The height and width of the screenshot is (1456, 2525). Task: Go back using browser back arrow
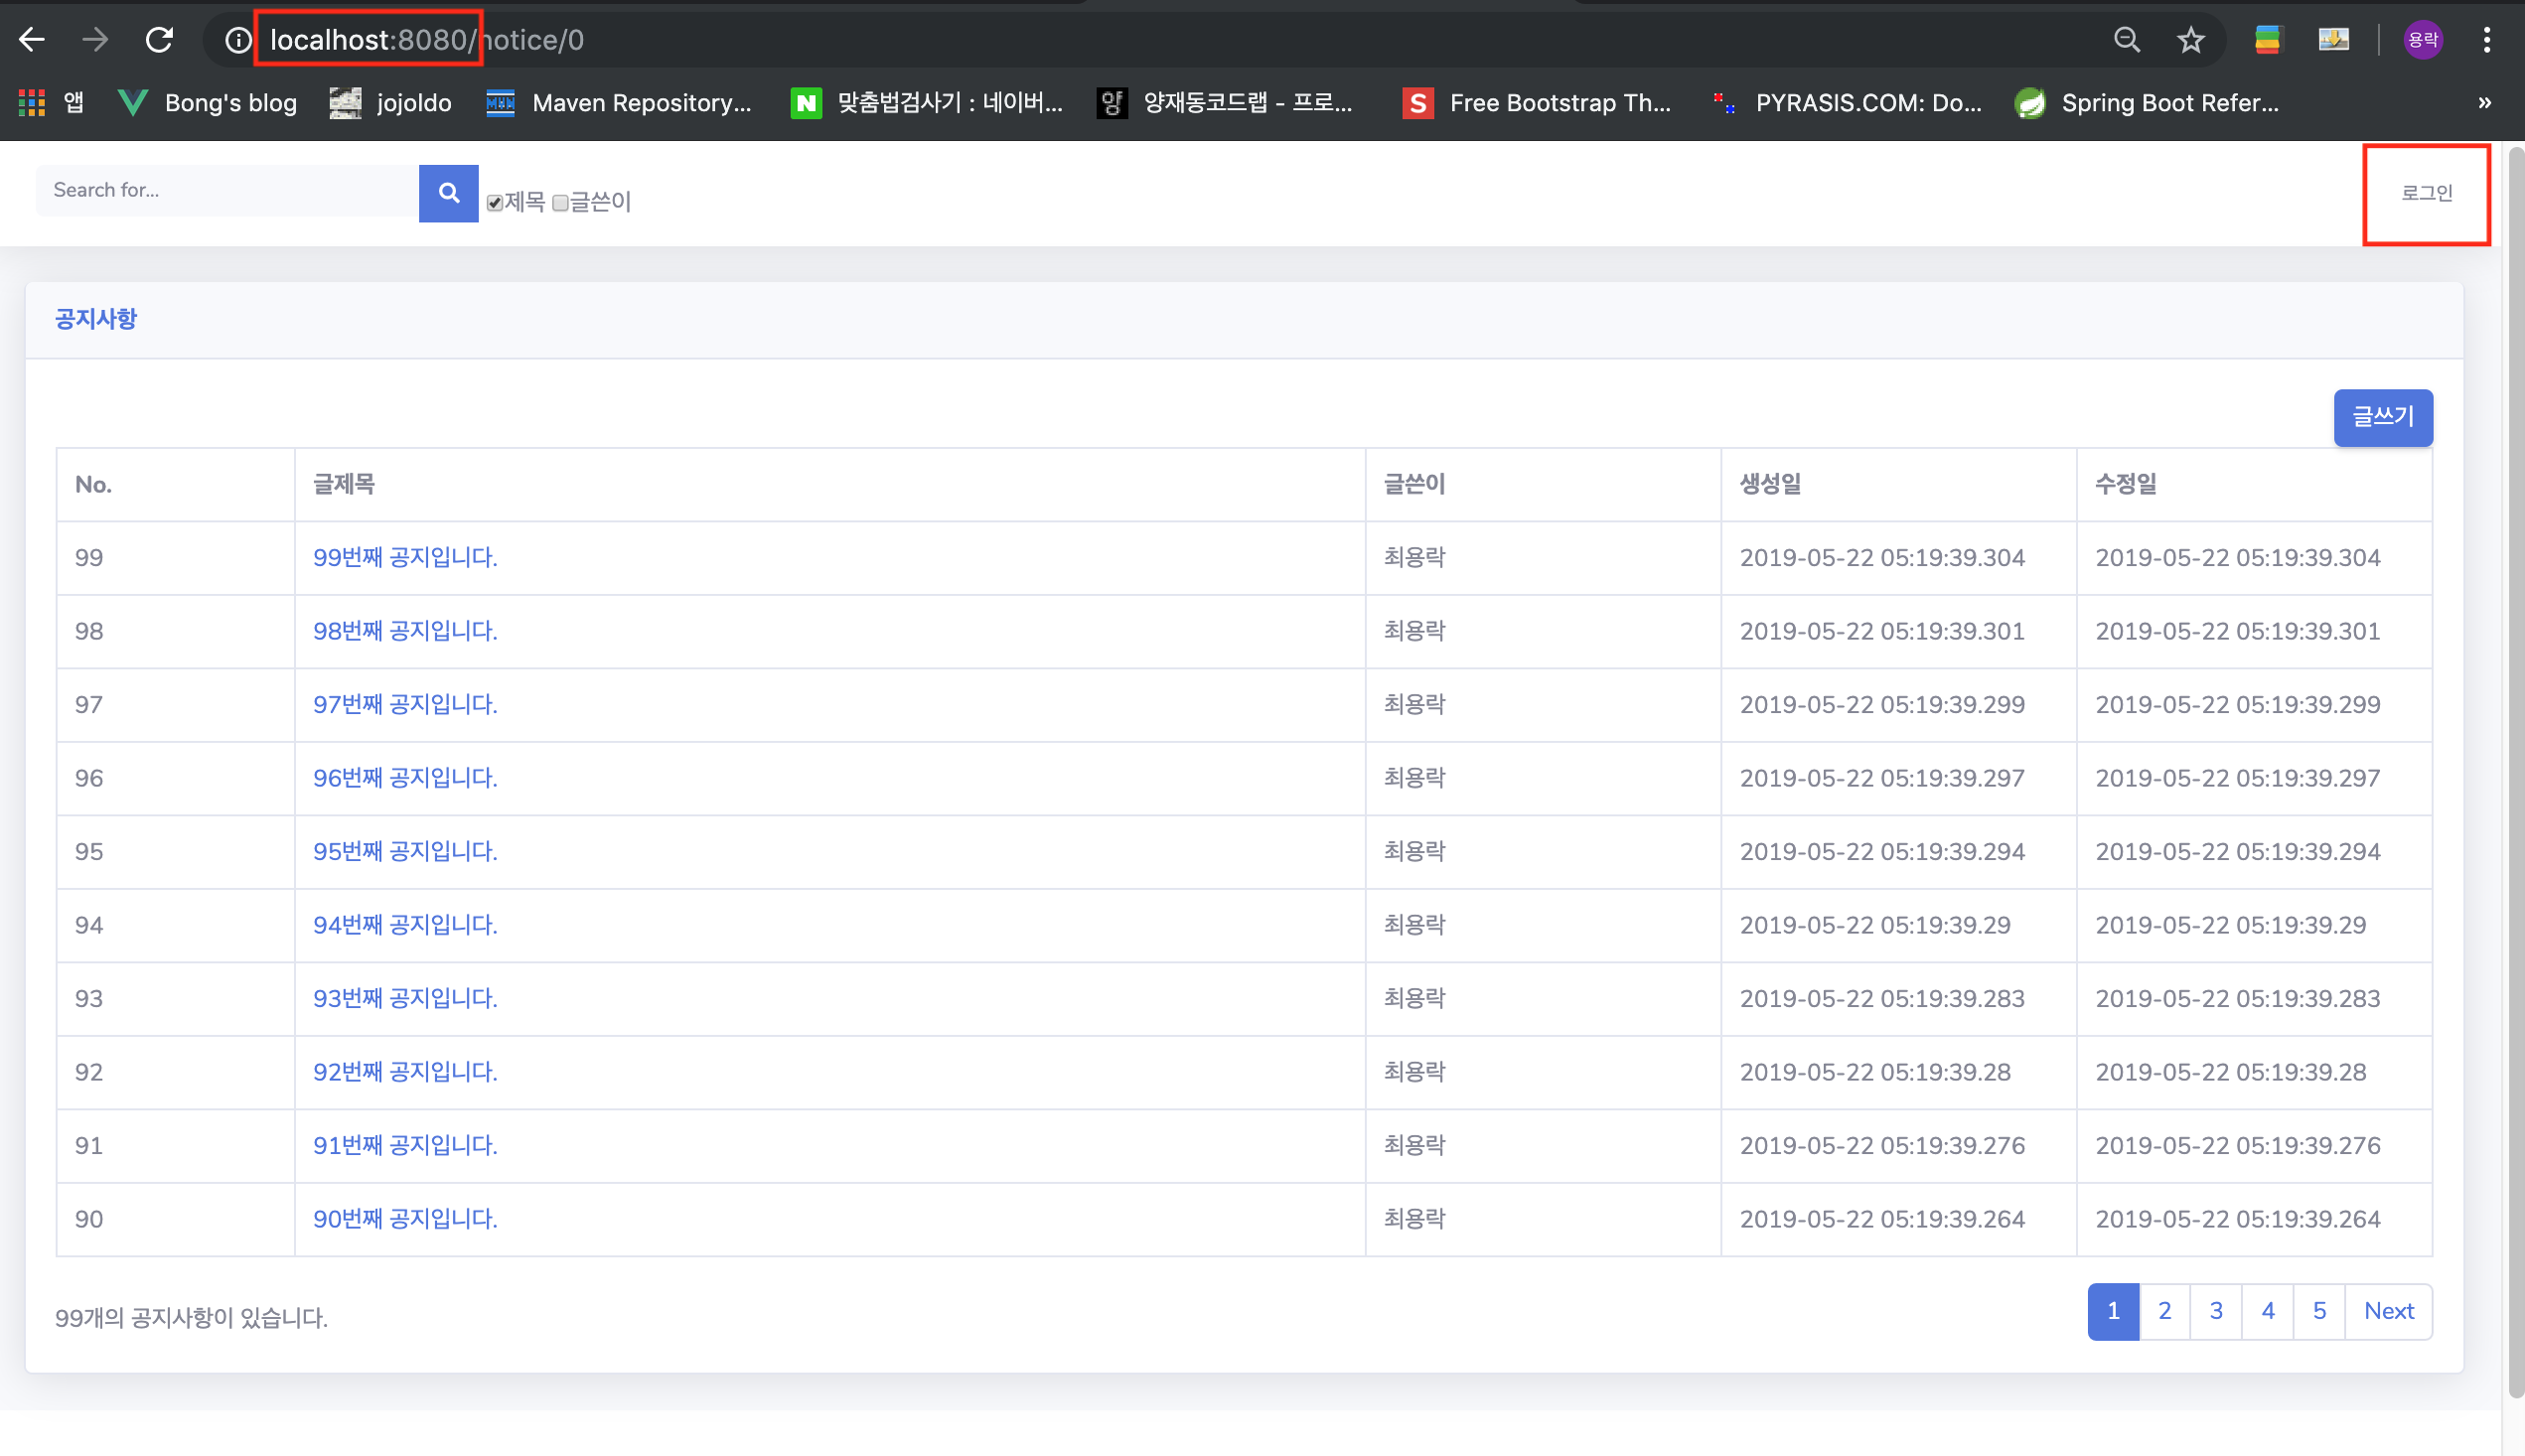(x=32, y=40)
